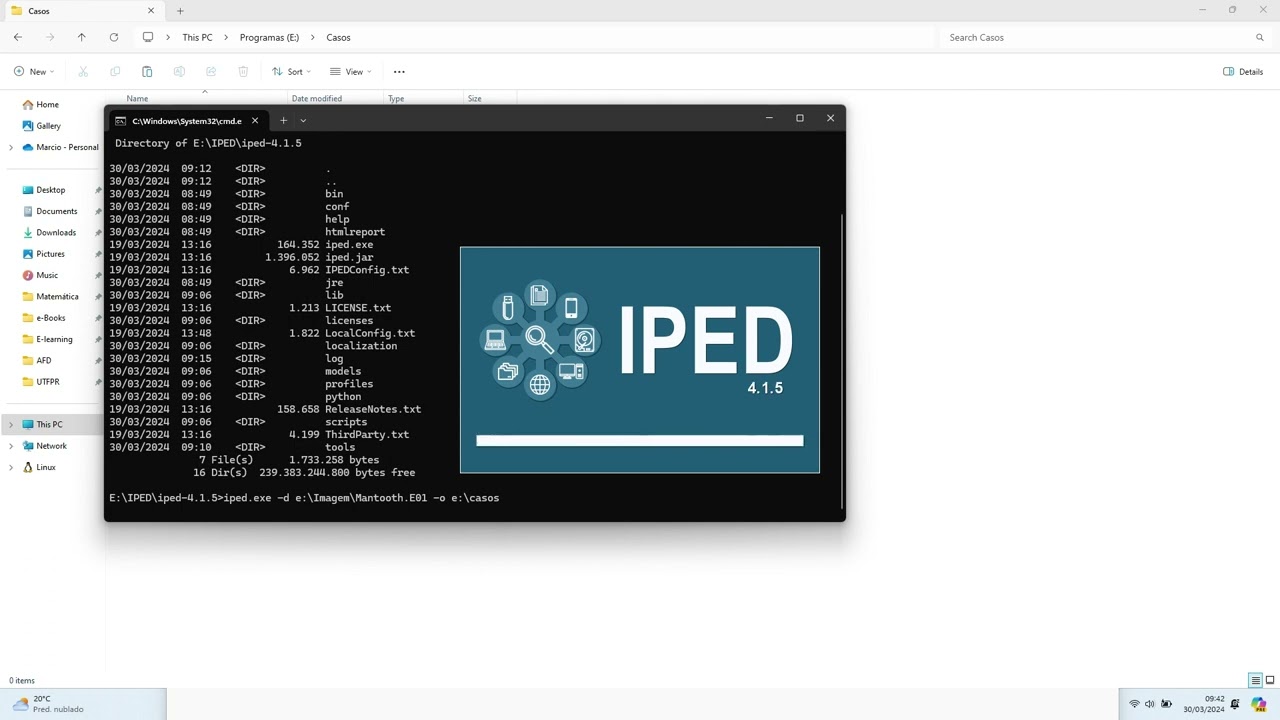Sort by the Name column header
The height and width of the screenshot is (720, 1280).
[137, 99]
